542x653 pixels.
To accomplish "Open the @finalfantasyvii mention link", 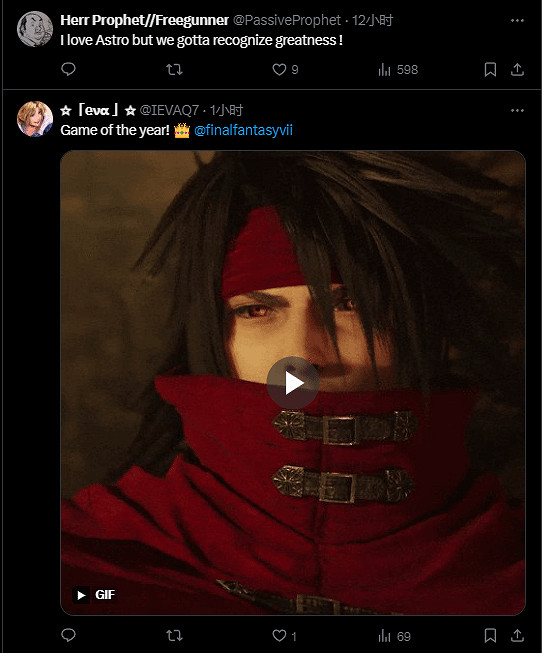I will click(243, 130).
